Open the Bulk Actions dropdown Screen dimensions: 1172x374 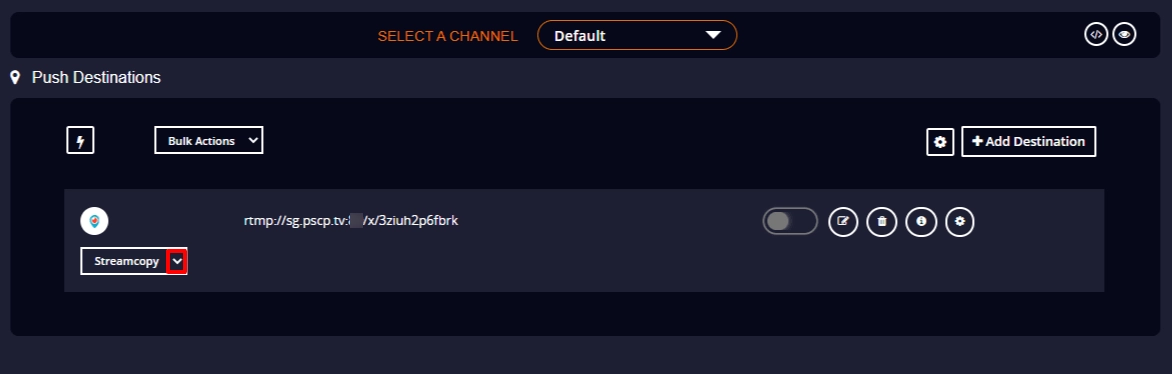click(209, 141)
